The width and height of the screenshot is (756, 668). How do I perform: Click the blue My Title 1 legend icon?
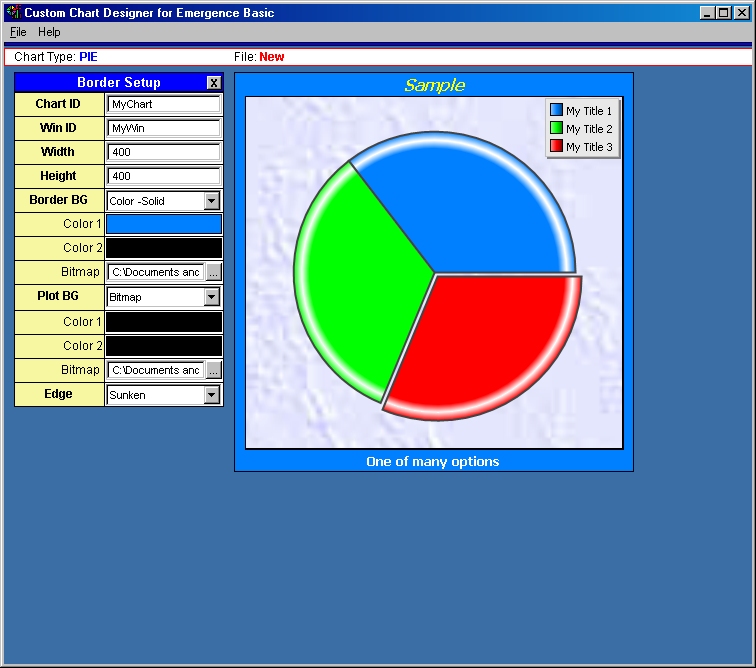pyautogui.click(x=556, y=110)
